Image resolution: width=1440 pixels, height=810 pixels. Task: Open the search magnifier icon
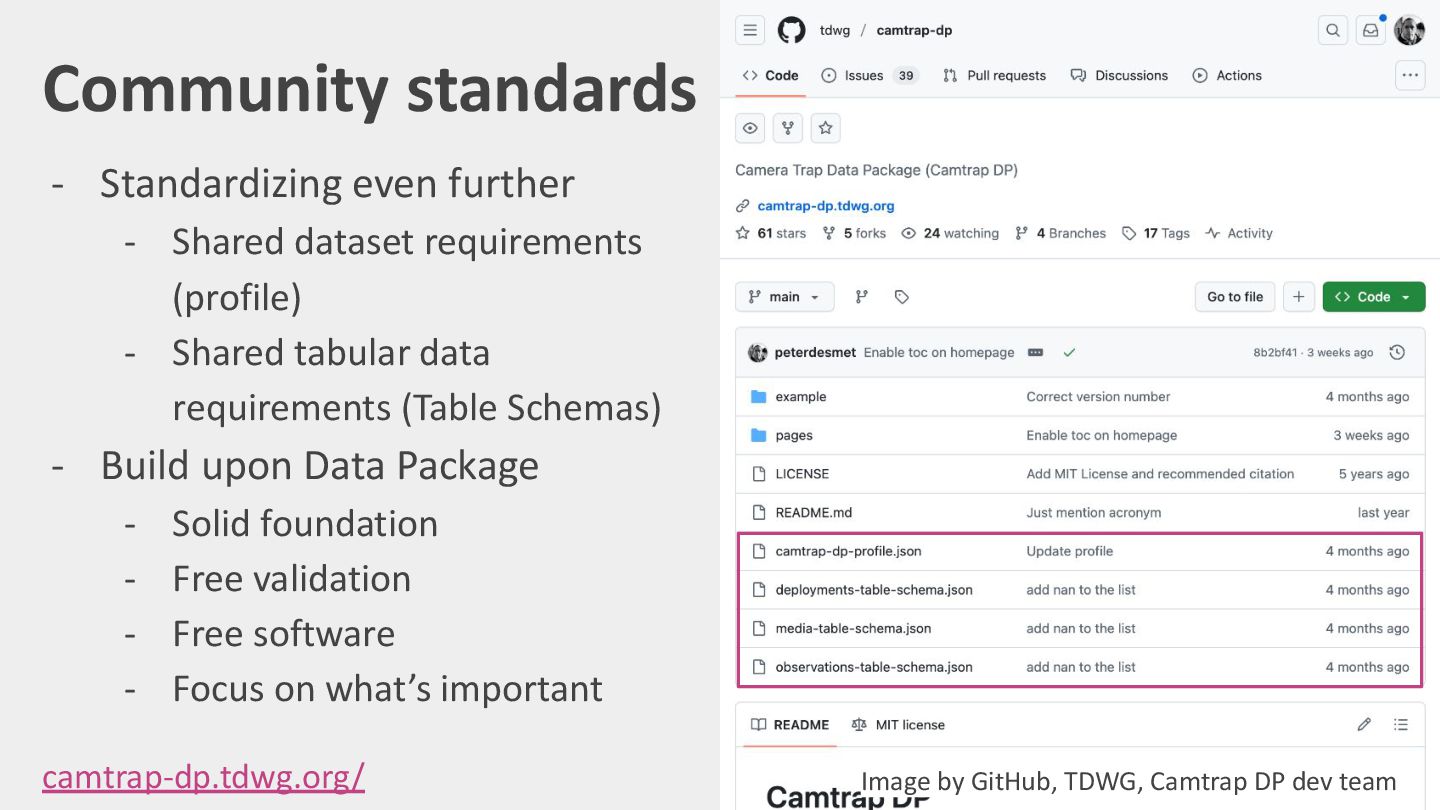(1333, 30)
